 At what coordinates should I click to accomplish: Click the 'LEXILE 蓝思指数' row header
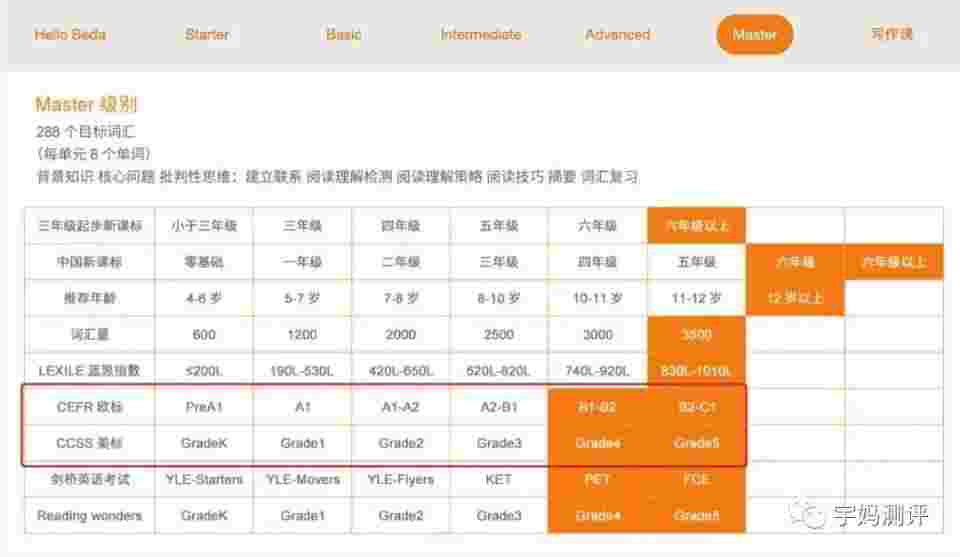(89, 370)
